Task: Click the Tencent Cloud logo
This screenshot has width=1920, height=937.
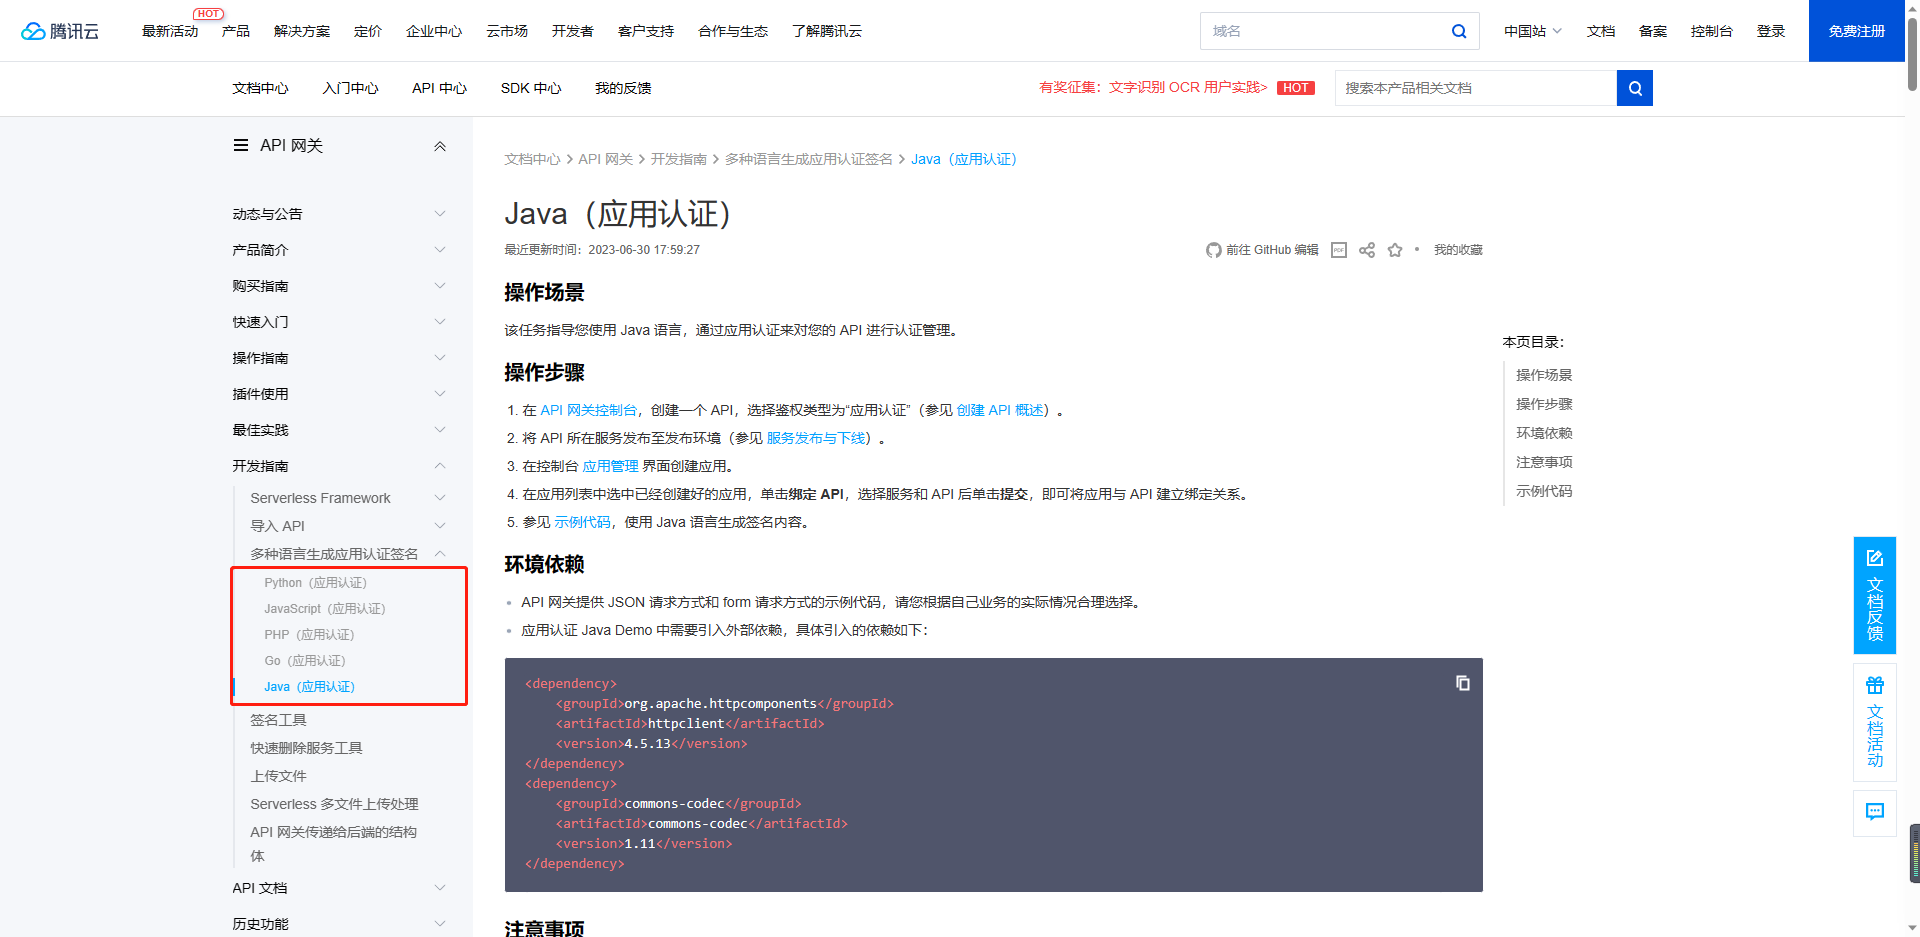Action: coord(60,31)
